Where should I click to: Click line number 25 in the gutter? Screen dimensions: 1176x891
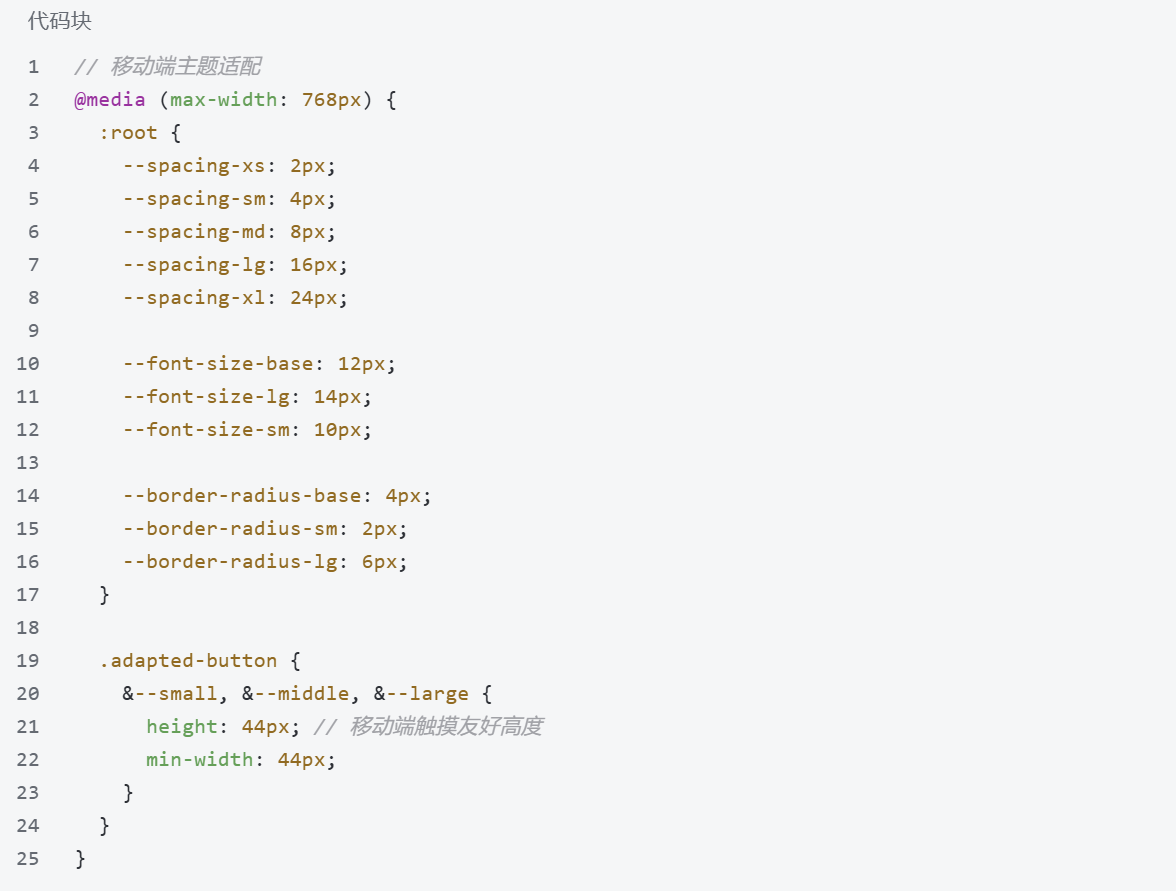tap(28, 859)
